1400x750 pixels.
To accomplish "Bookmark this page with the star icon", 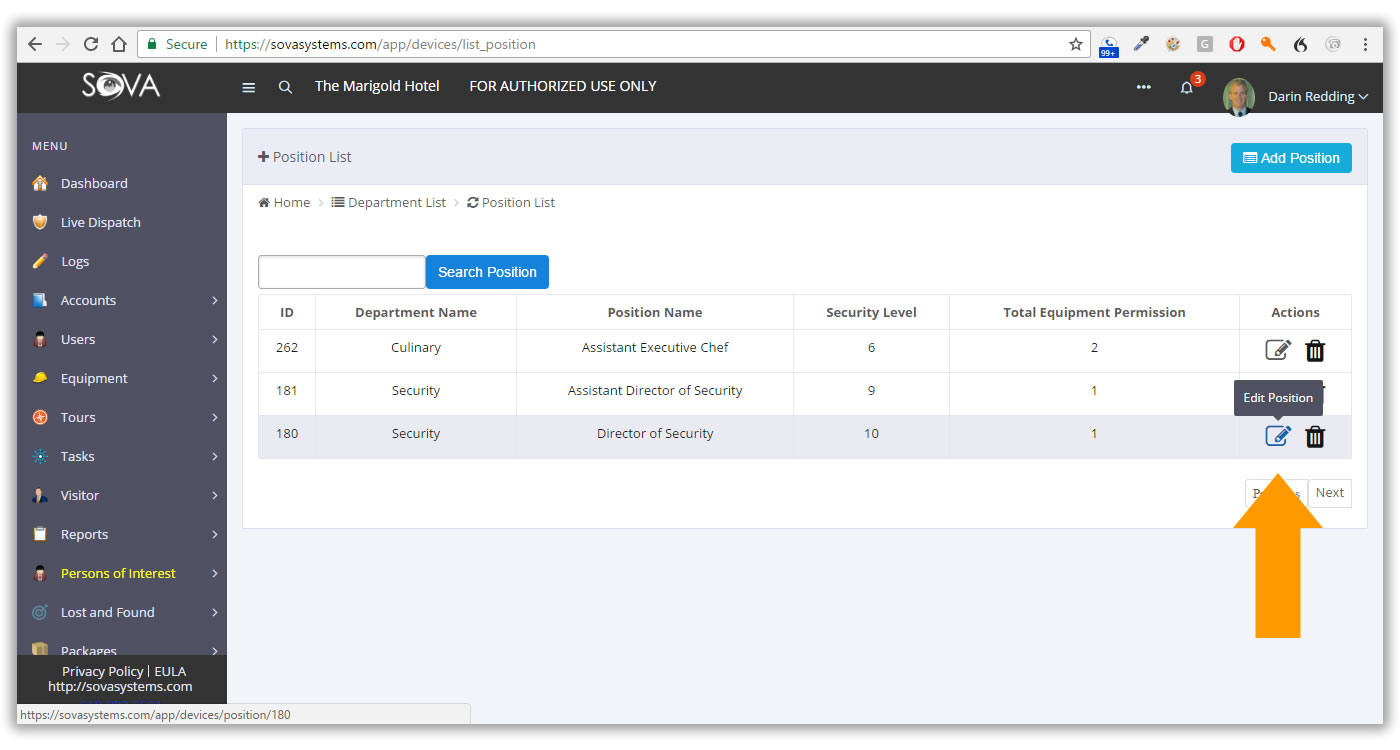I will 1076,44.
